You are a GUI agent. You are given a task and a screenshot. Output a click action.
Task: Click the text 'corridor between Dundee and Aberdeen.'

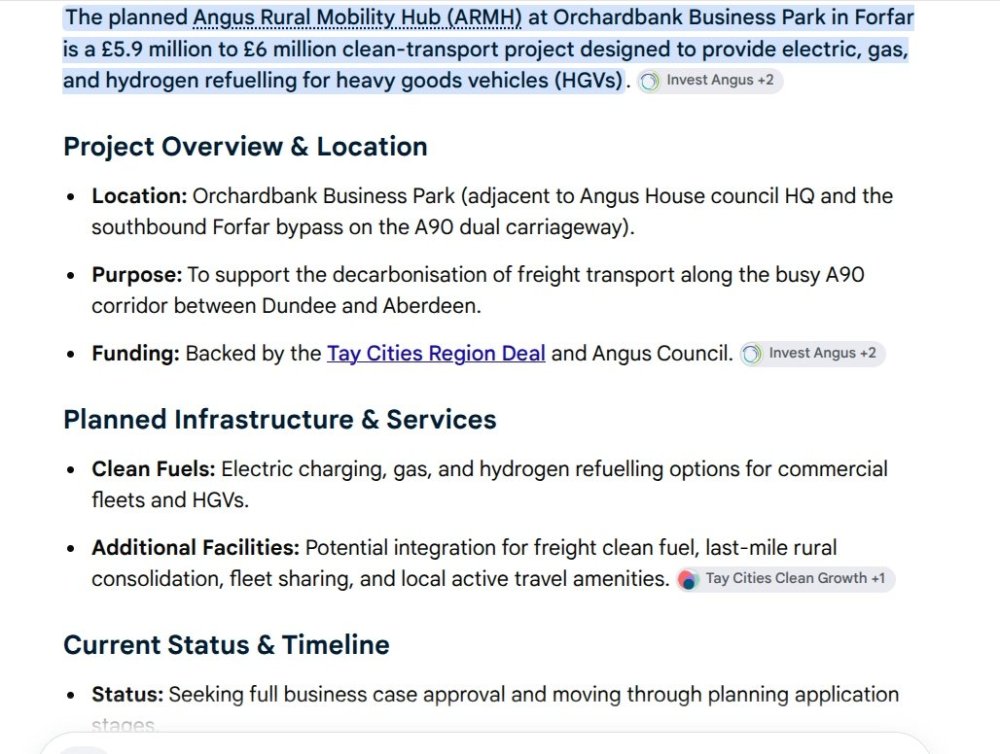[x=286, y=306]
